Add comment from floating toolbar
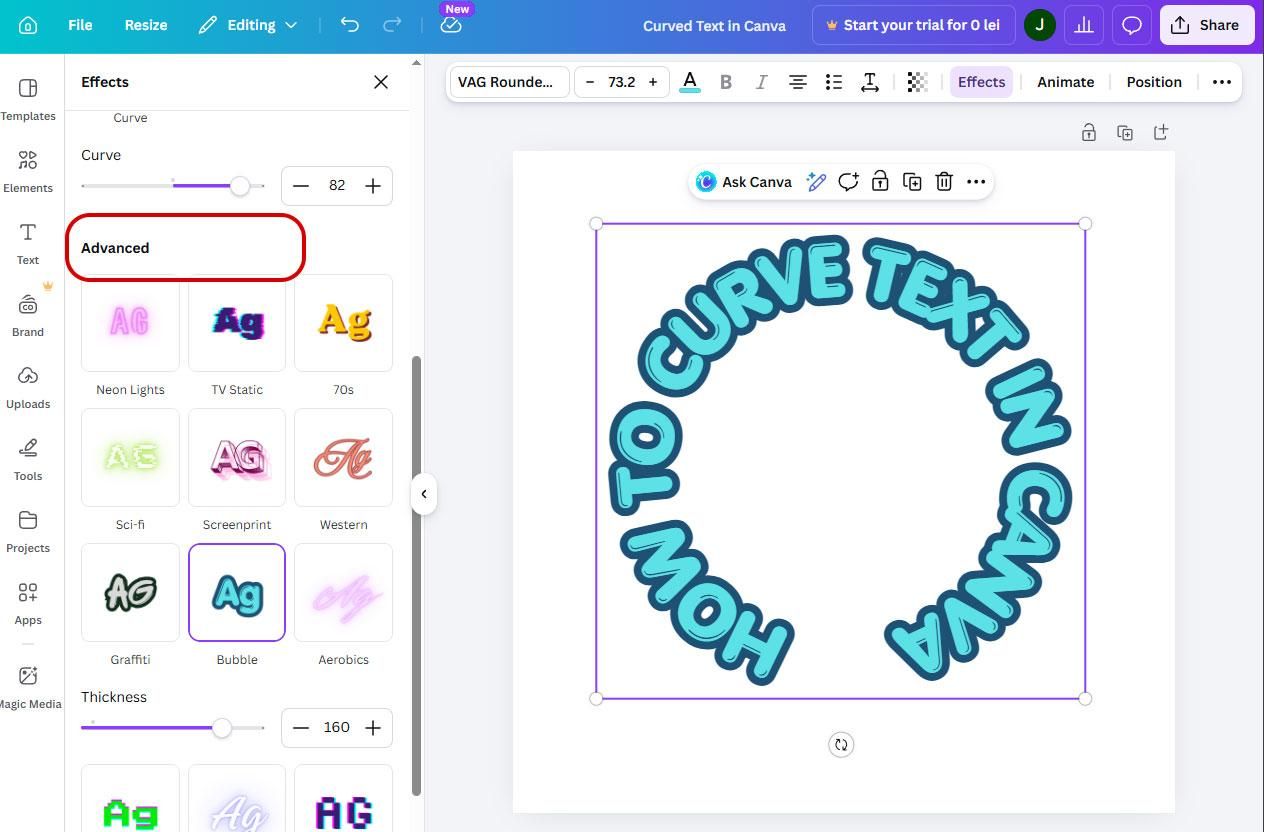Image resolution: width=1264 pixels, height=832 pixels. (848, 182)
